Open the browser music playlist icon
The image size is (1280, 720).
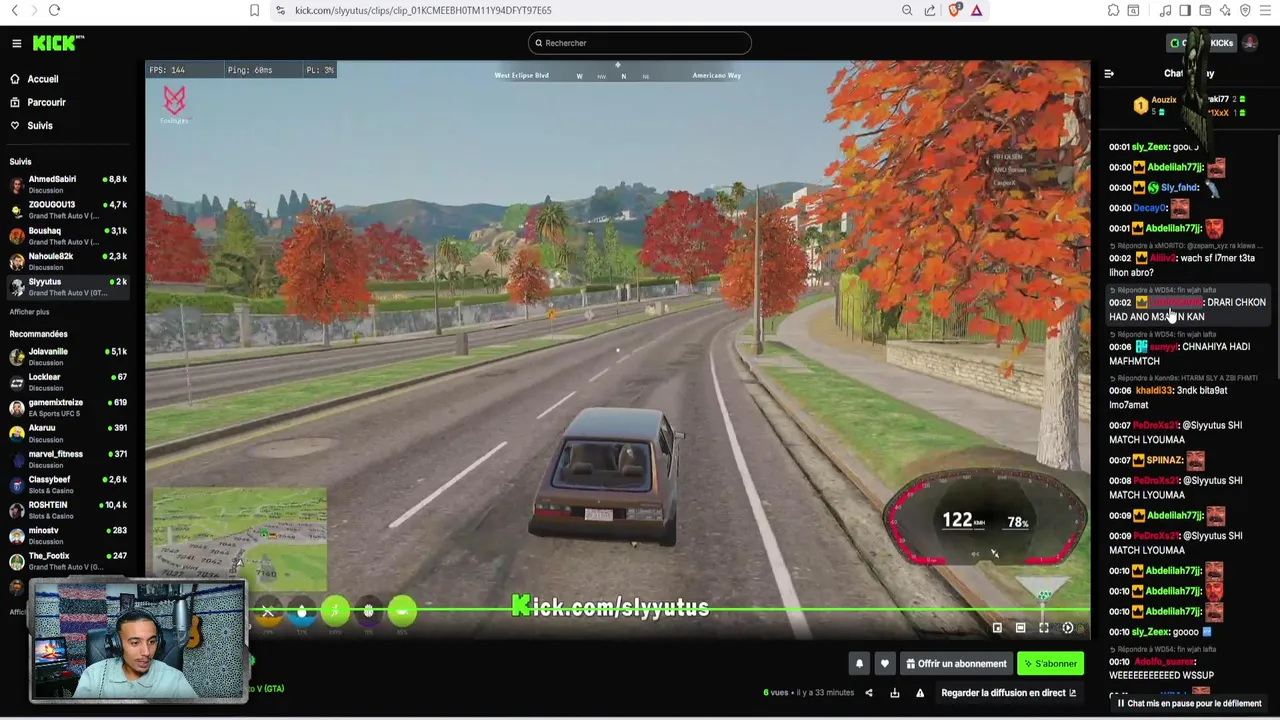[x=1165, y=10]
